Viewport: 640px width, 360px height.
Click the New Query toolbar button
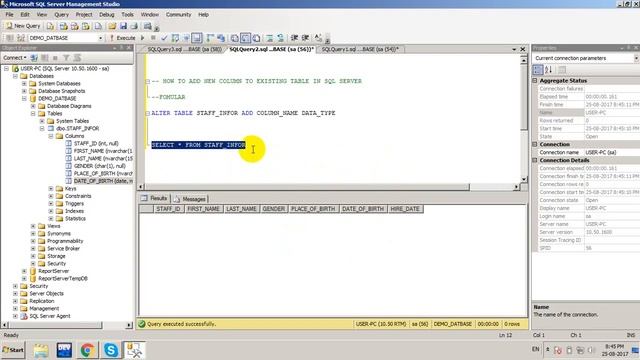23,26
